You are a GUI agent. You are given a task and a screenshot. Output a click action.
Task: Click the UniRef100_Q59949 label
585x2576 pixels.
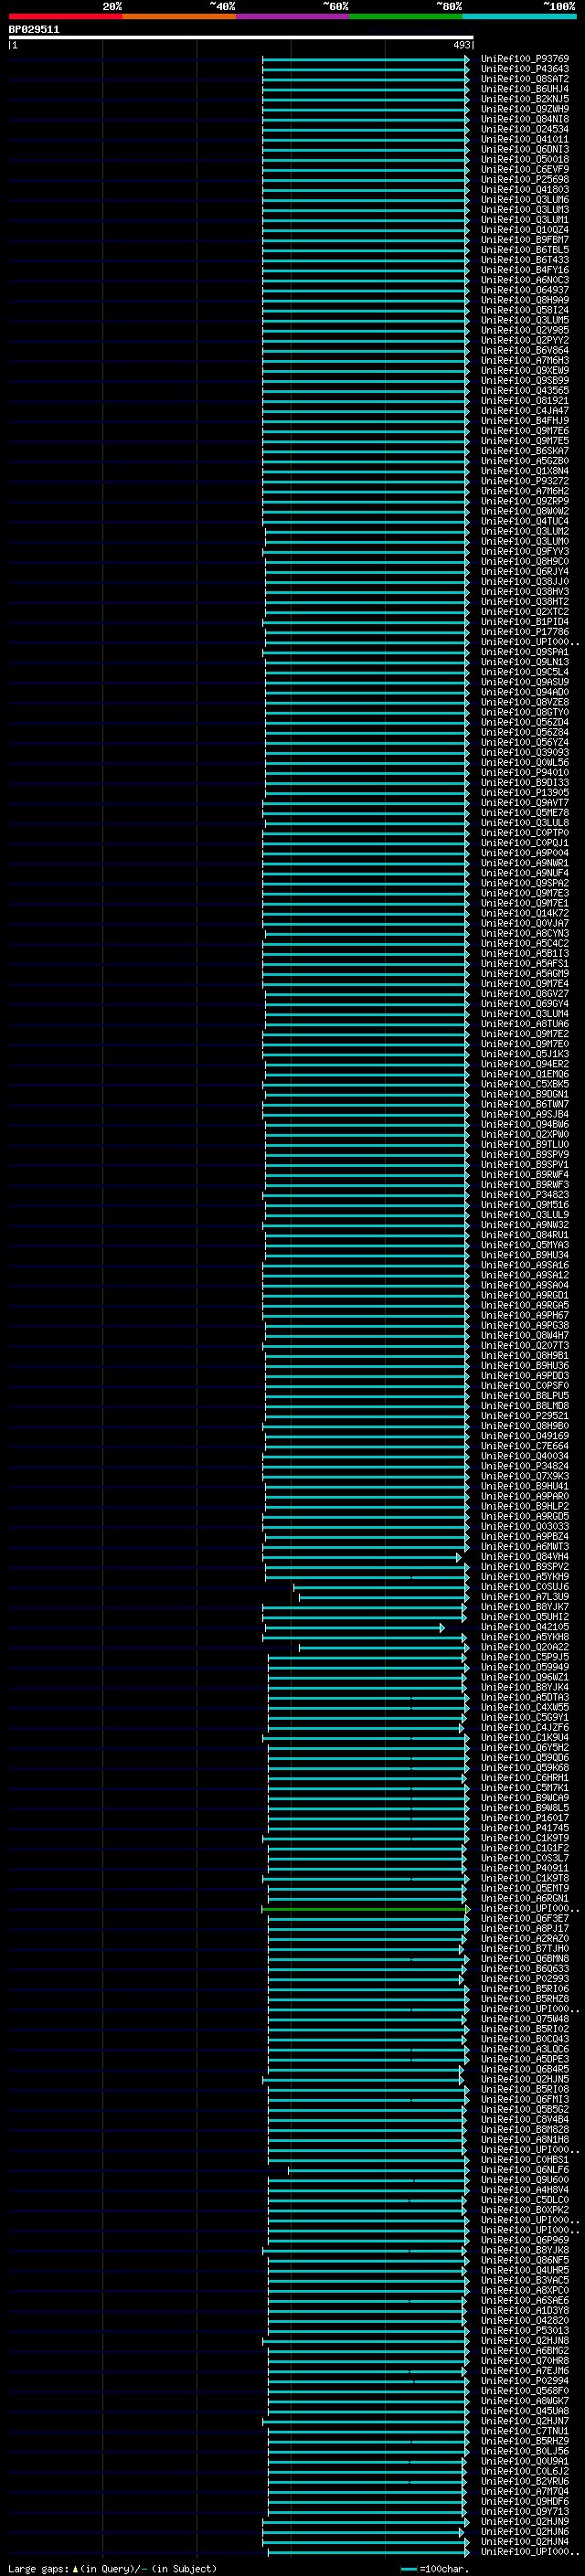click(x=525, y=1667)
